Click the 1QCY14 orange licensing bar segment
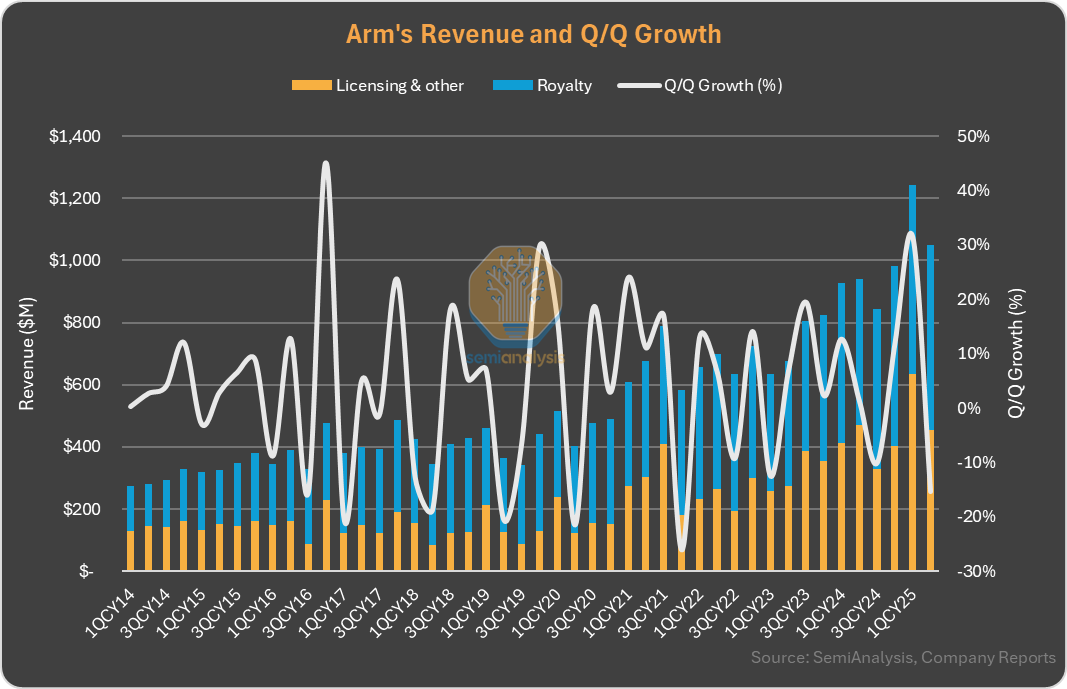This screenshot has width=1067, height=689. pyautogui.click(x=131, y=550)
